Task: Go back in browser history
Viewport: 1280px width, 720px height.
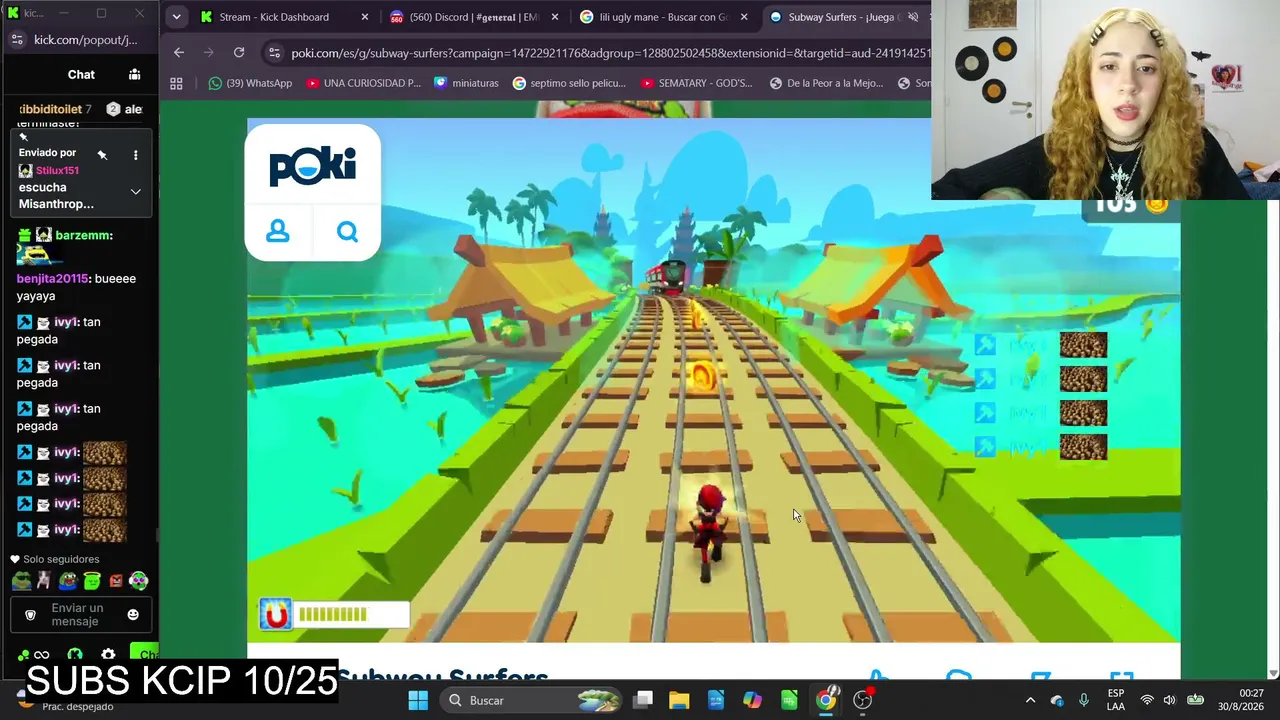Action: point(179,52)
